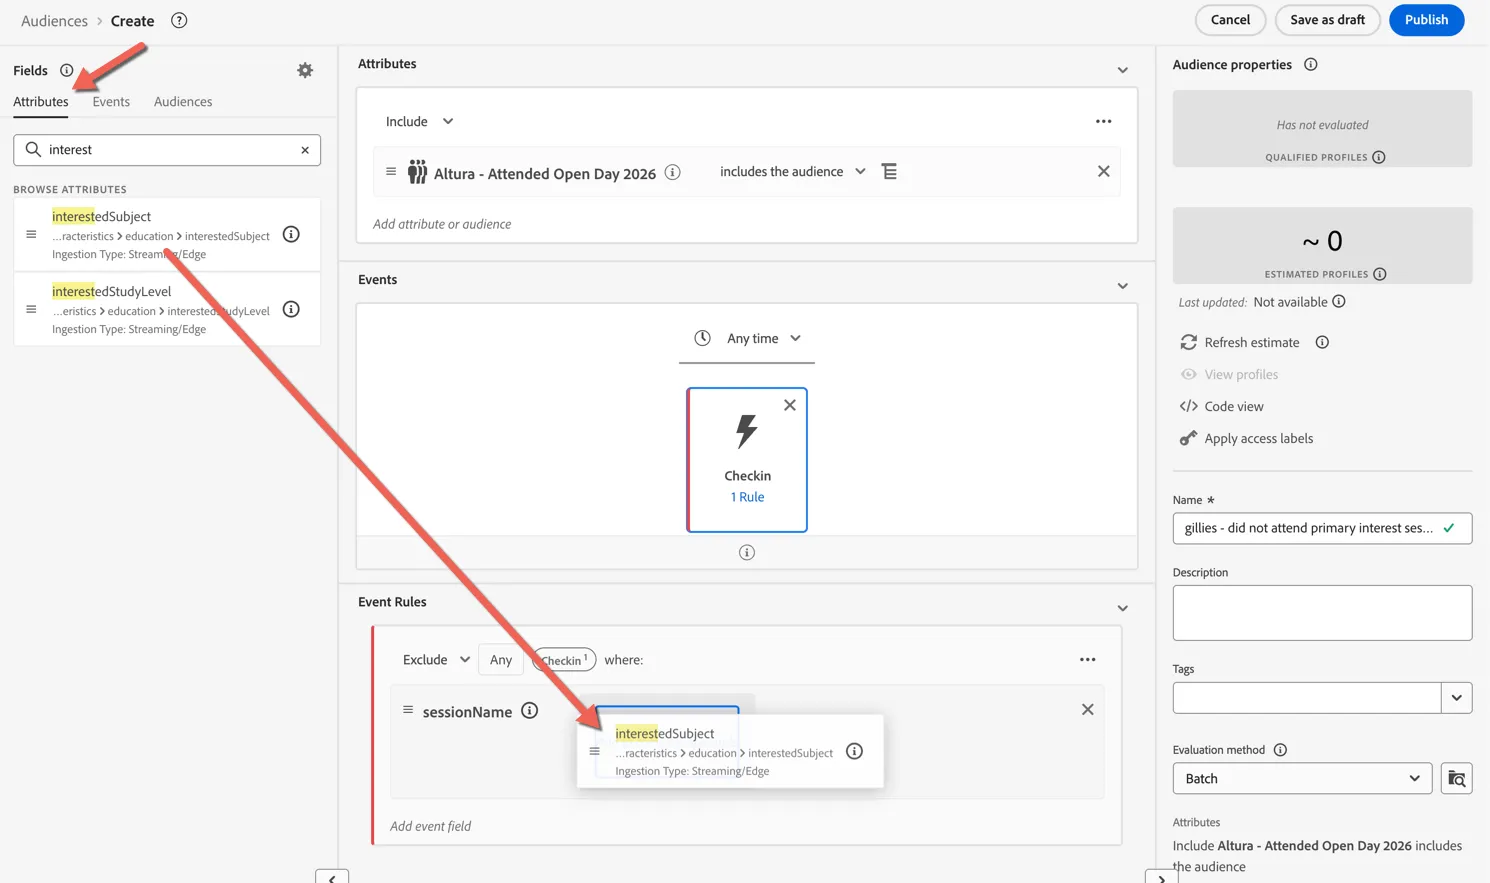Open the Fields settings gear

click(x=305, y=70)
